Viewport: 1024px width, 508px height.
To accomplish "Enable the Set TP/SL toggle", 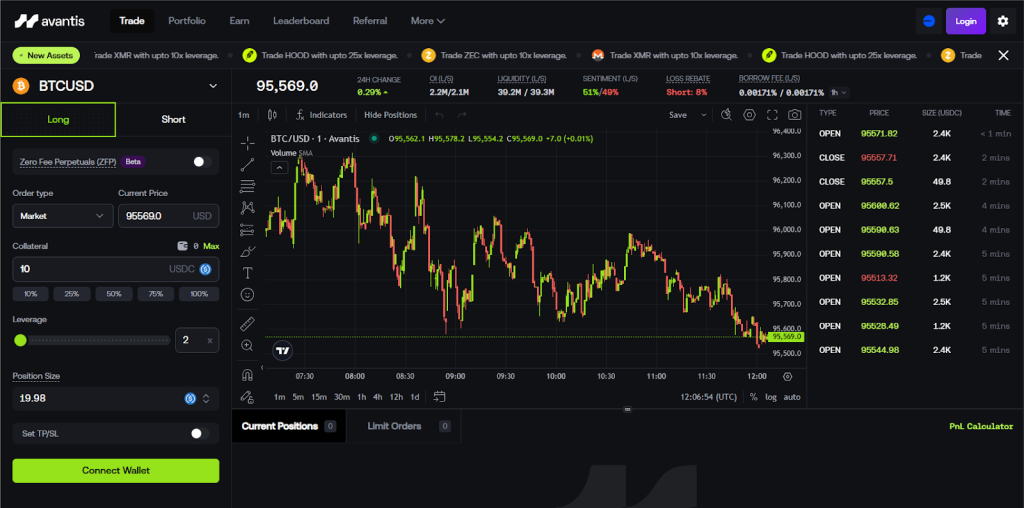I will pos(200,433).
